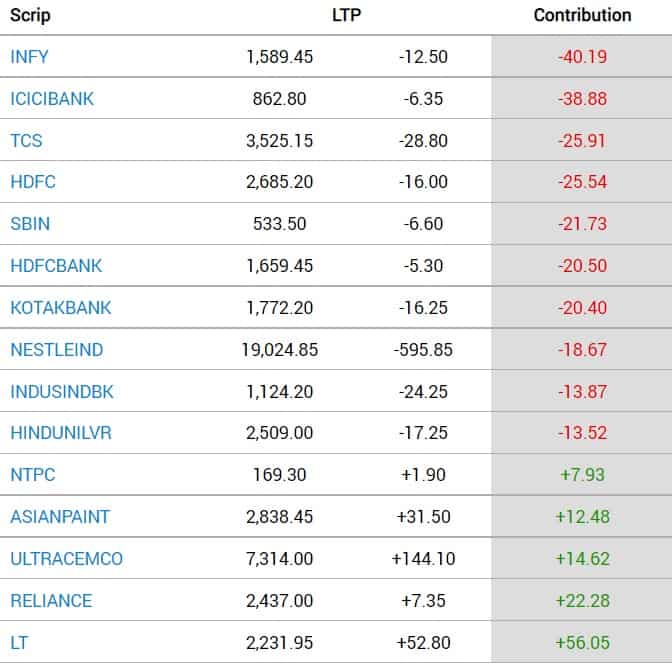Open the HDFCBANK scrip link

[x=56, y=266]
